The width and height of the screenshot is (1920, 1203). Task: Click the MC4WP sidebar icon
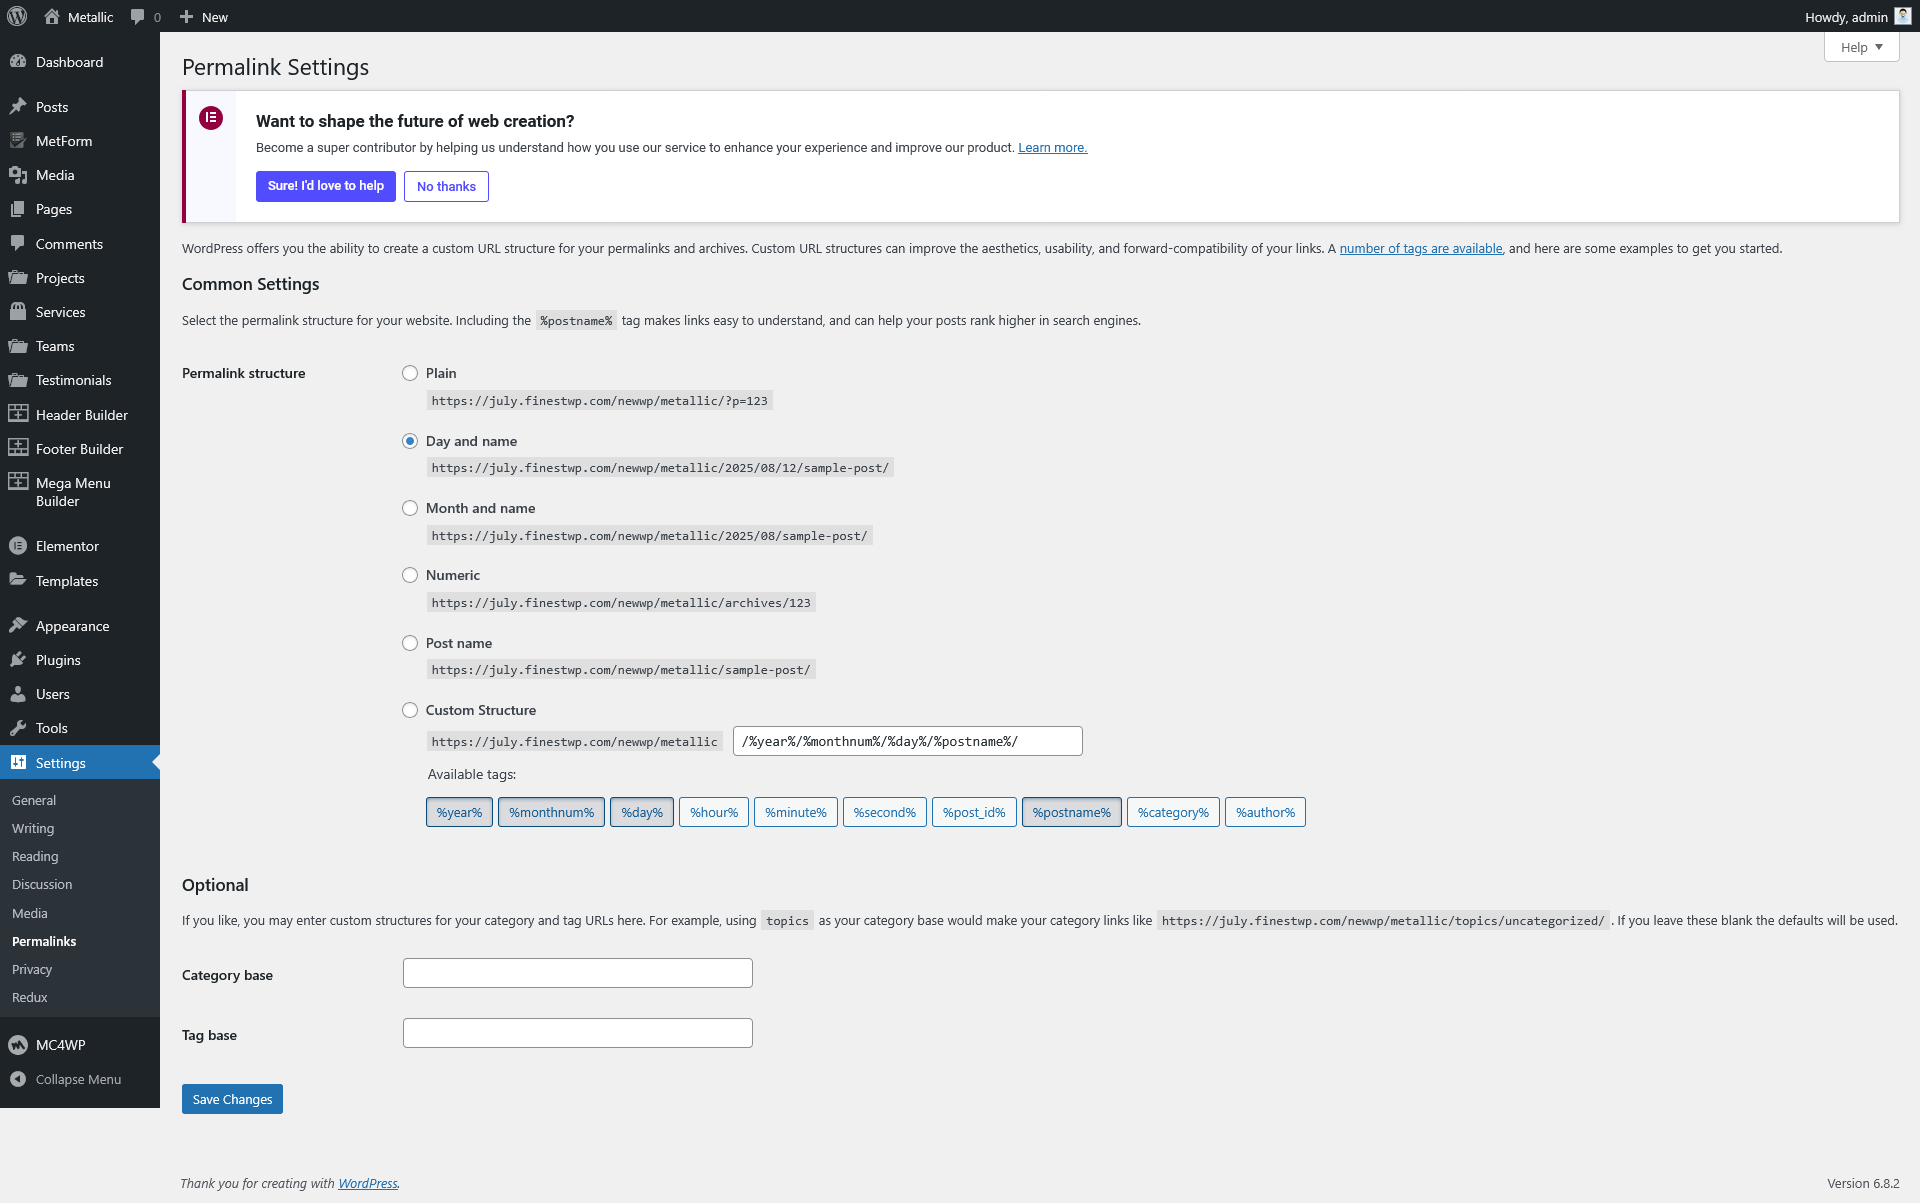18,1045
